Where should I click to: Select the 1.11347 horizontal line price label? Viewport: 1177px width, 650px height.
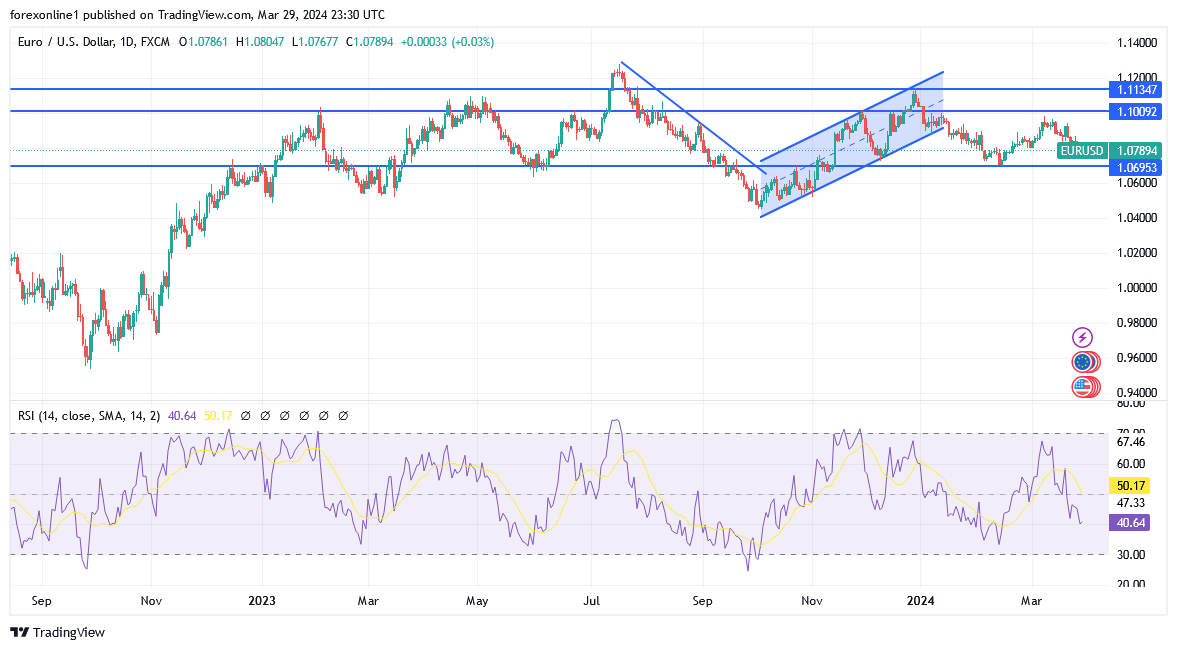point(1135,89)
